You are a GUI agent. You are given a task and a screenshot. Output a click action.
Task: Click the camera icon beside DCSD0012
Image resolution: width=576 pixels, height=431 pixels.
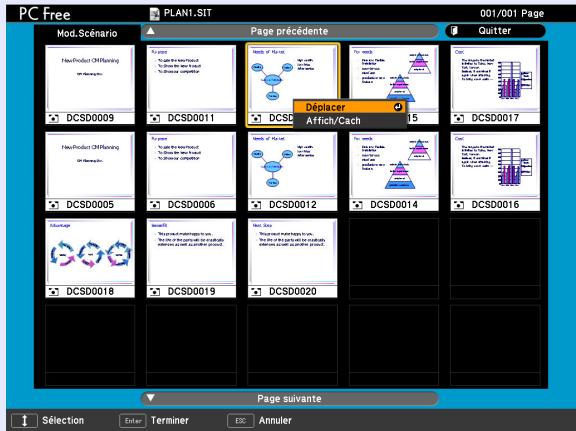click(256, 205)
